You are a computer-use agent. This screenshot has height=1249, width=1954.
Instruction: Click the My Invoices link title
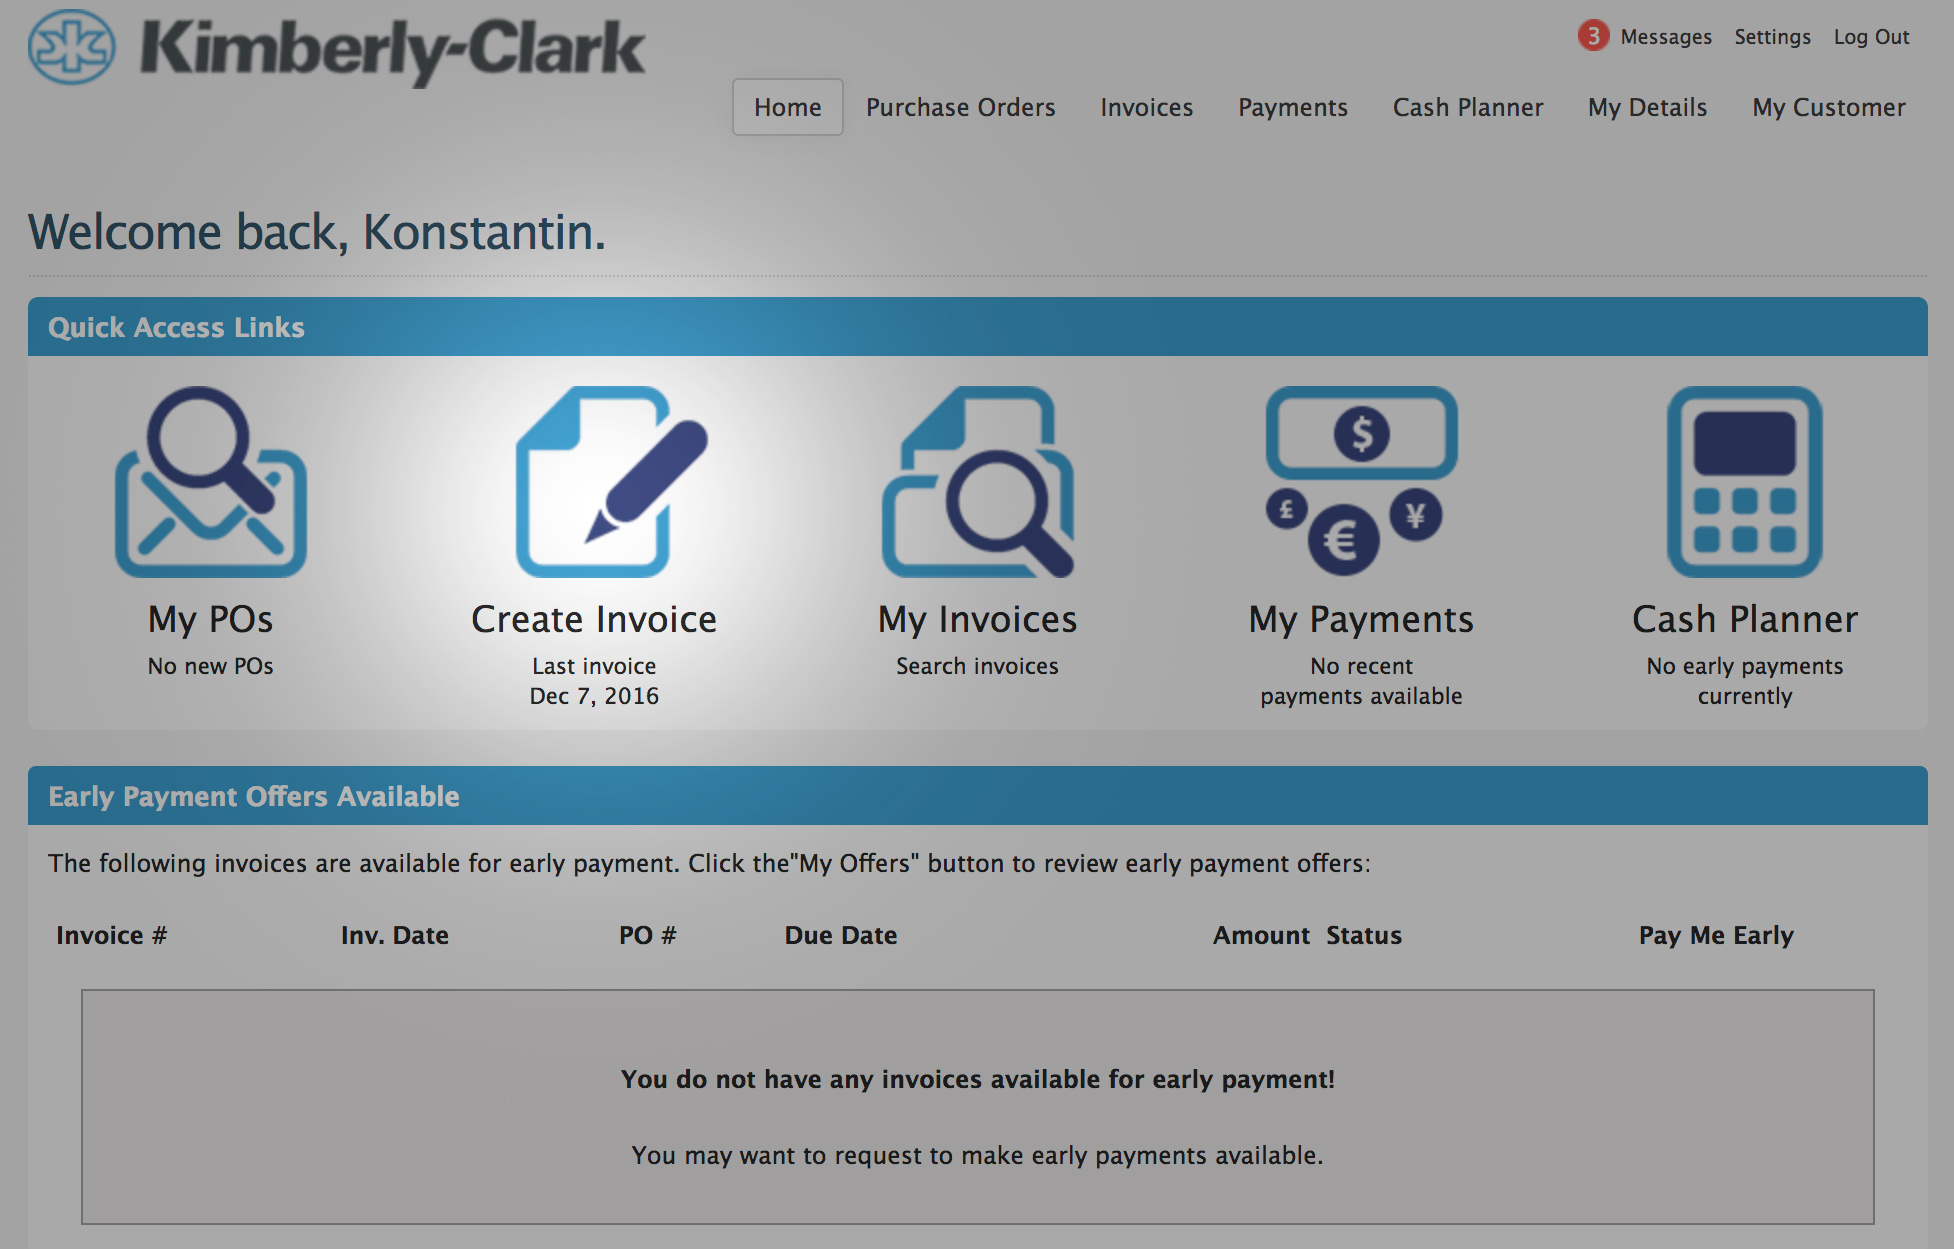[x=977, y=620]
